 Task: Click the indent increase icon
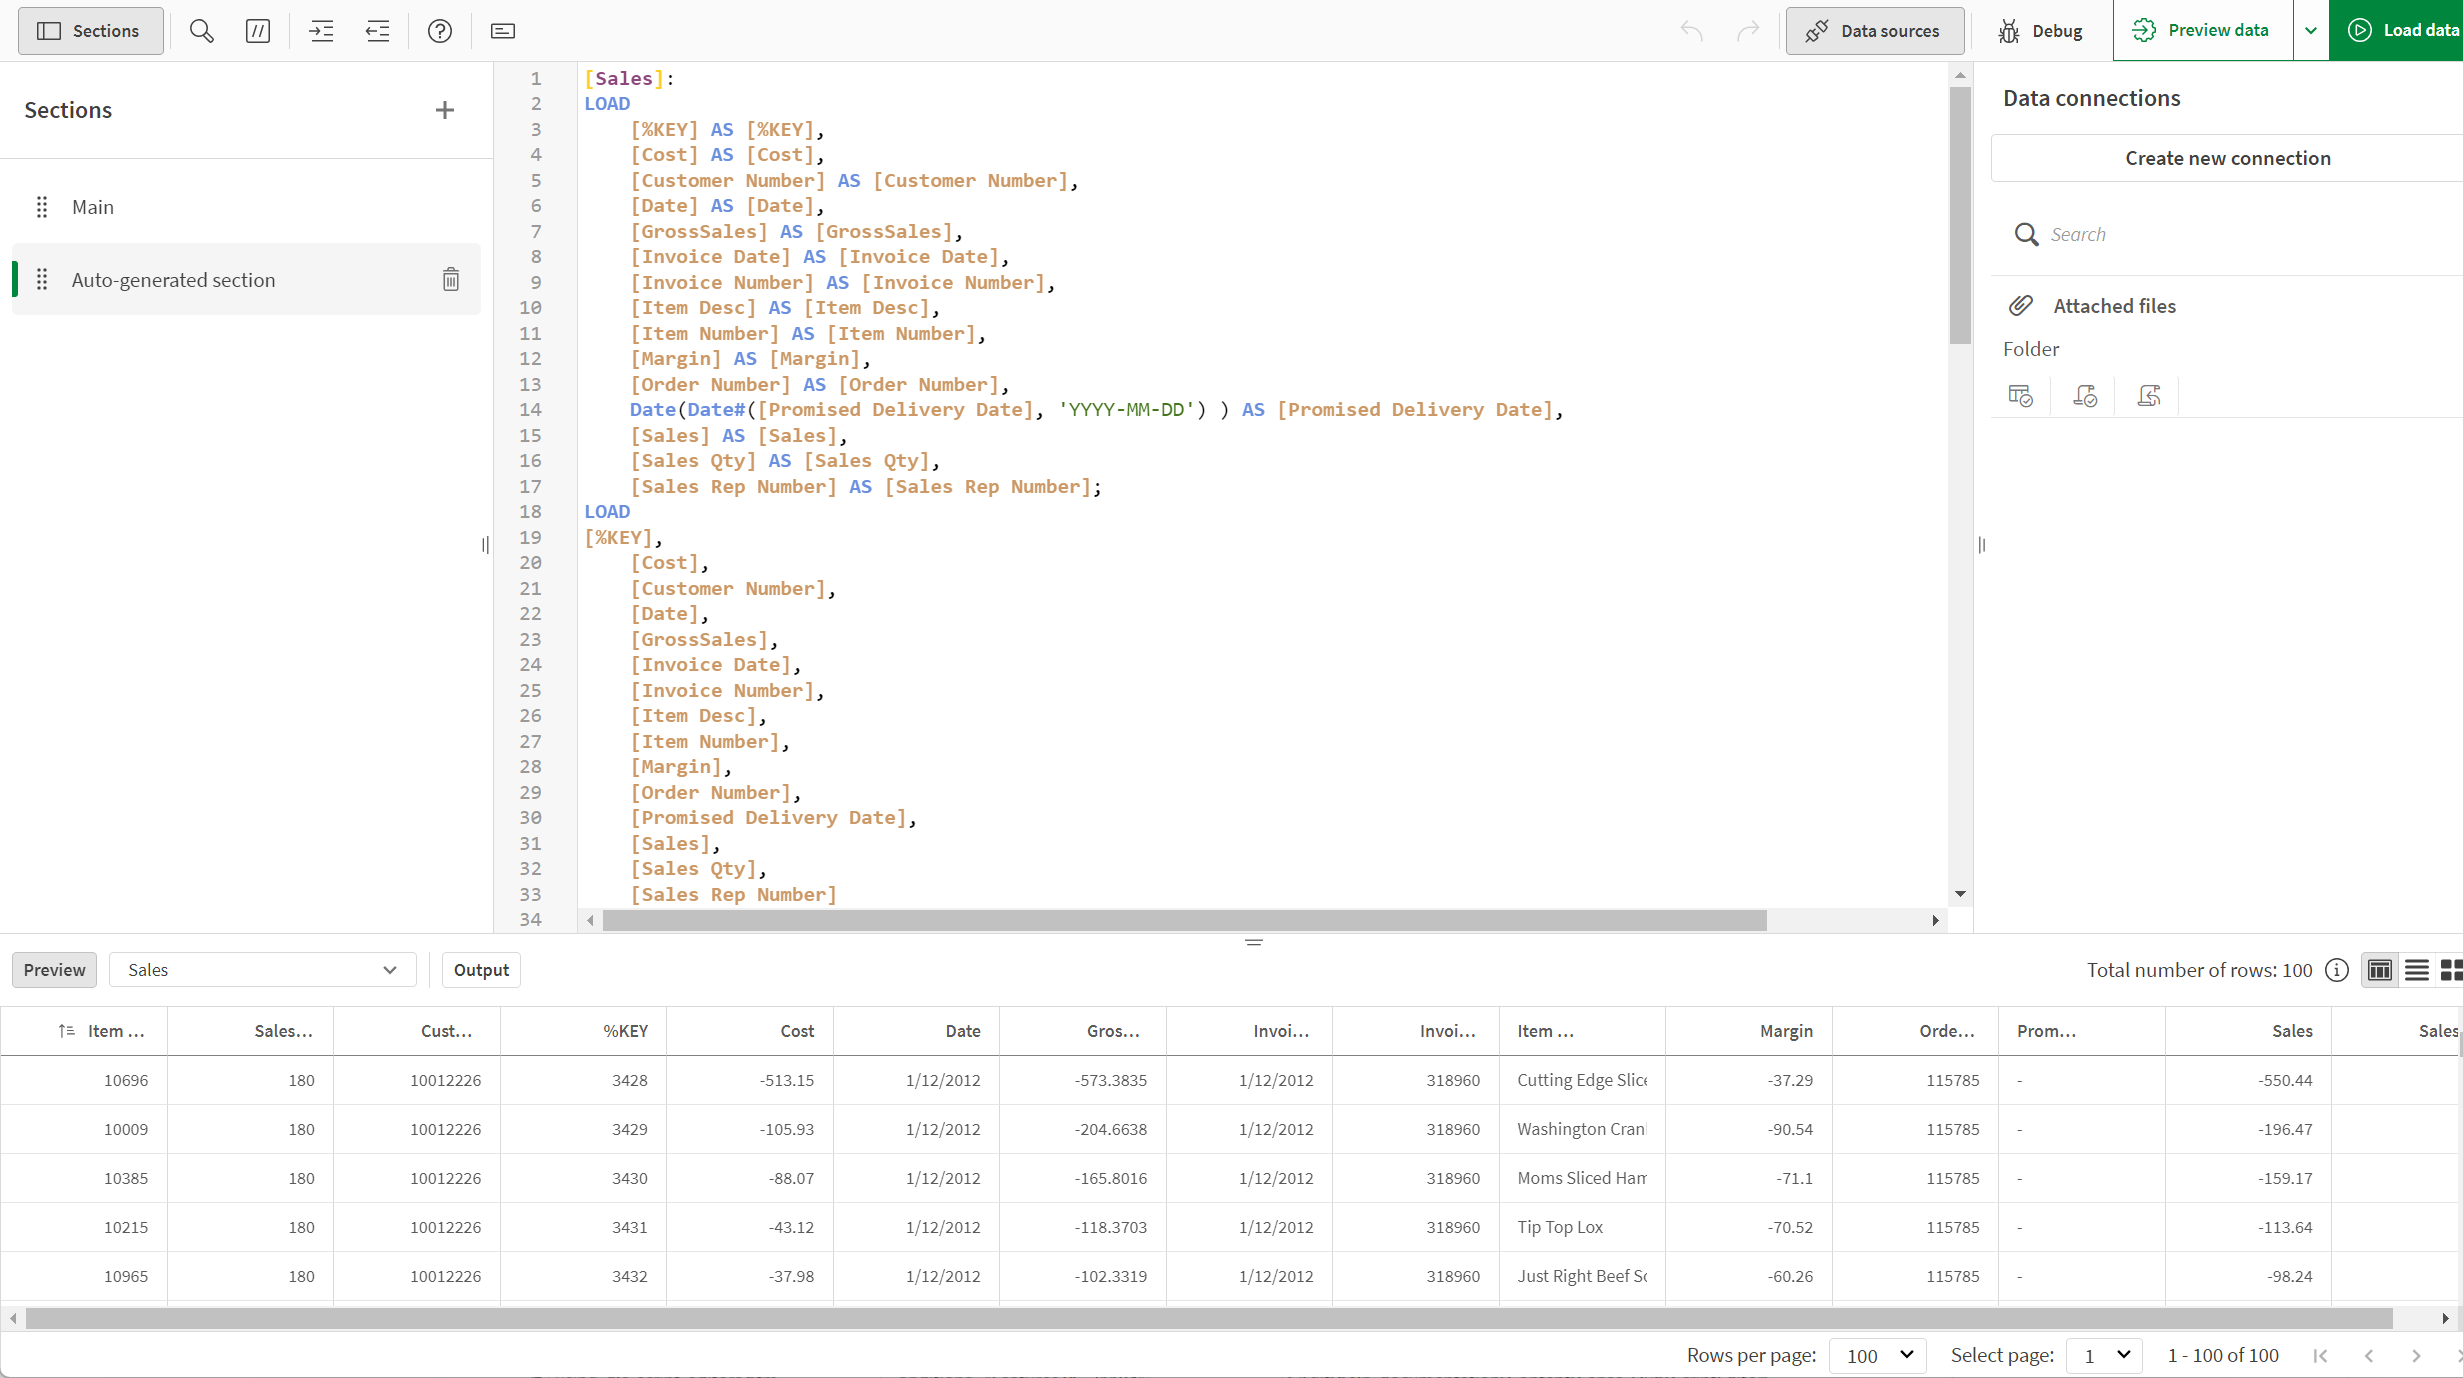320,30
